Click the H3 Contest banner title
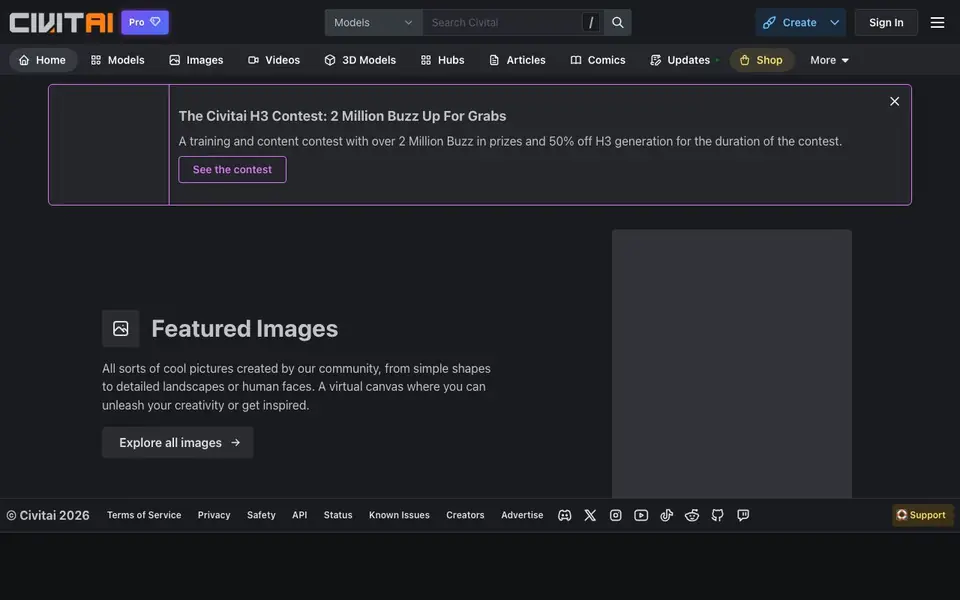The width and height of the screenshot is (960, 600). 342,116
